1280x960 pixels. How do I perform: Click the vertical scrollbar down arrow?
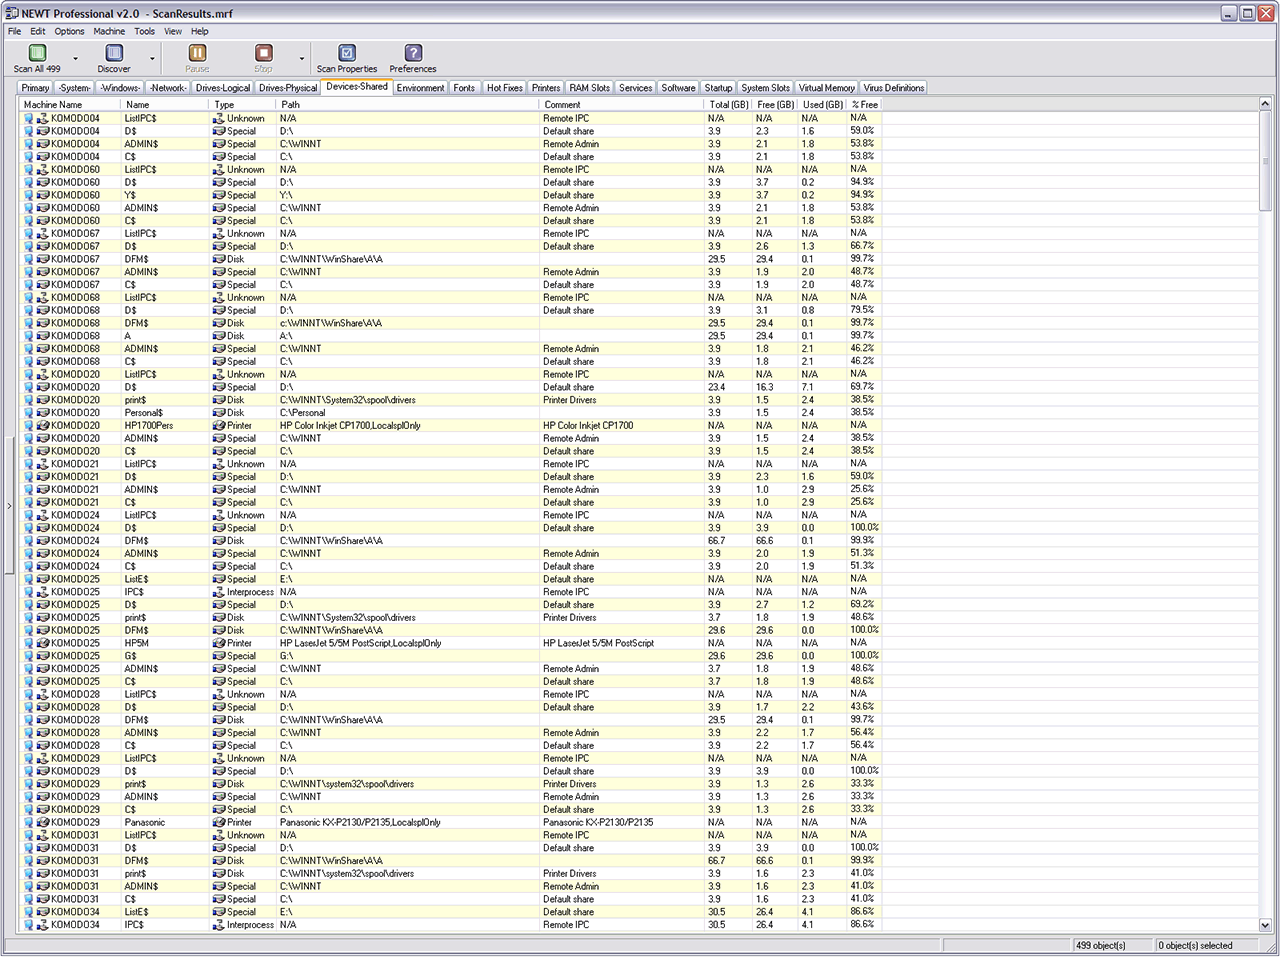coord(1265,926)
